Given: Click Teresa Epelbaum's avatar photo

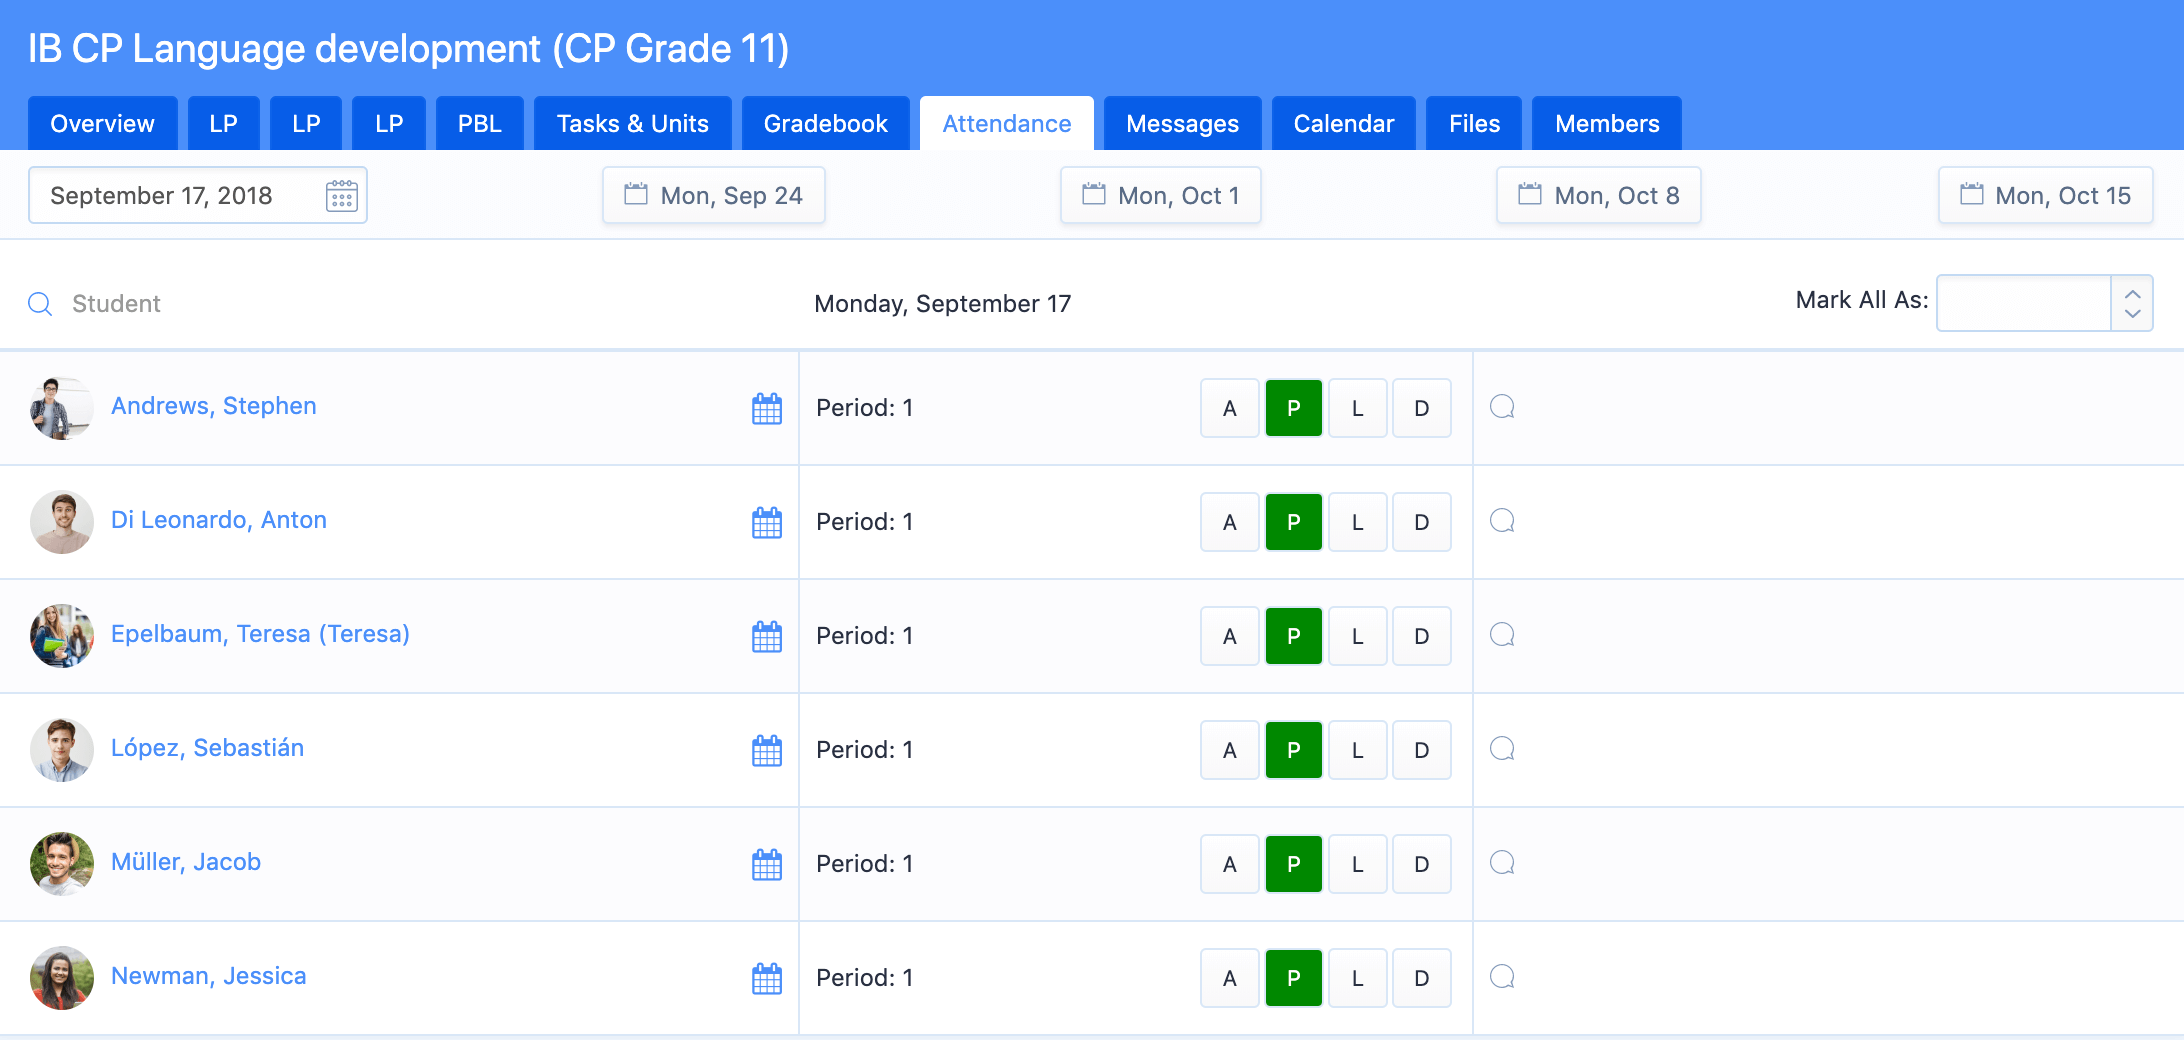Looking at the screenshot, I should [62, 636].
